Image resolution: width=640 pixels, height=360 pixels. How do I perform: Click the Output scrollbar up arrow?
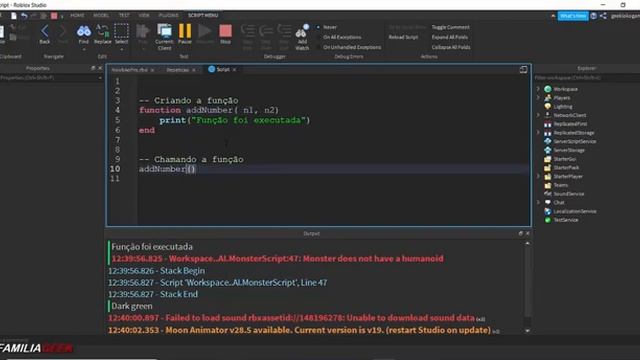(x=527, y=243)
